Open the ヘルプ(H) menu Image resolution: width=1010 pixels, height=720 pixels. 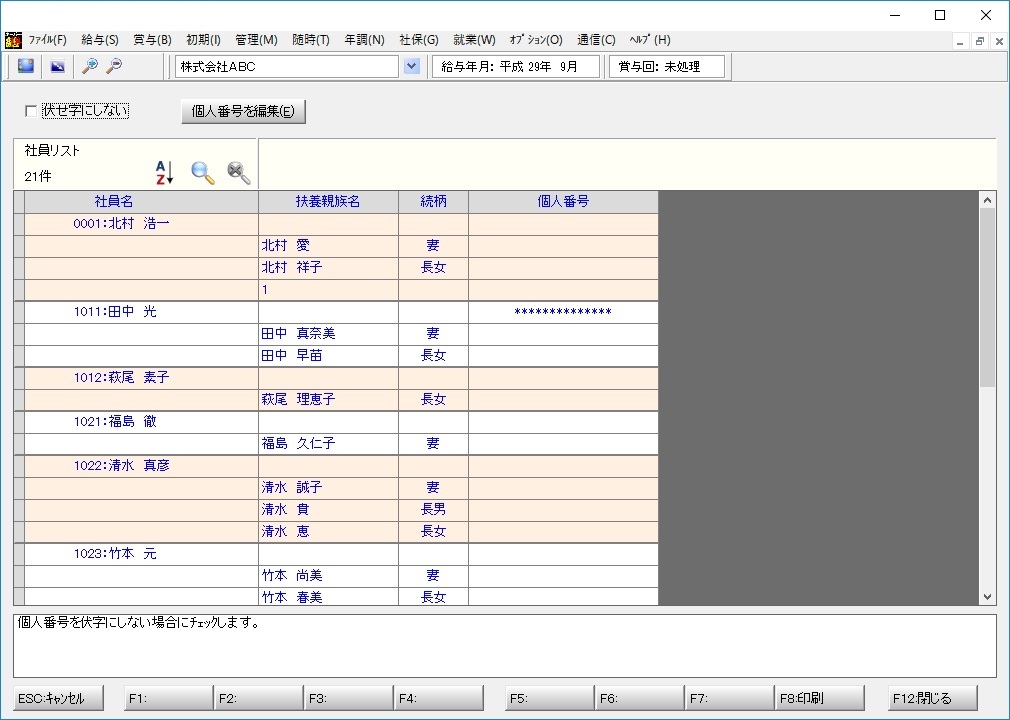click(x=650, y=40)
